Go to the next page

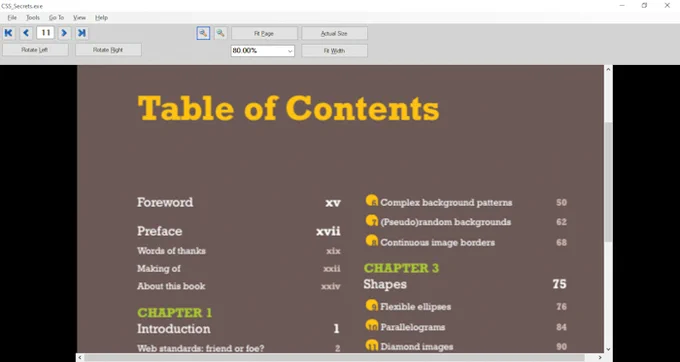[x=64, y=33]
